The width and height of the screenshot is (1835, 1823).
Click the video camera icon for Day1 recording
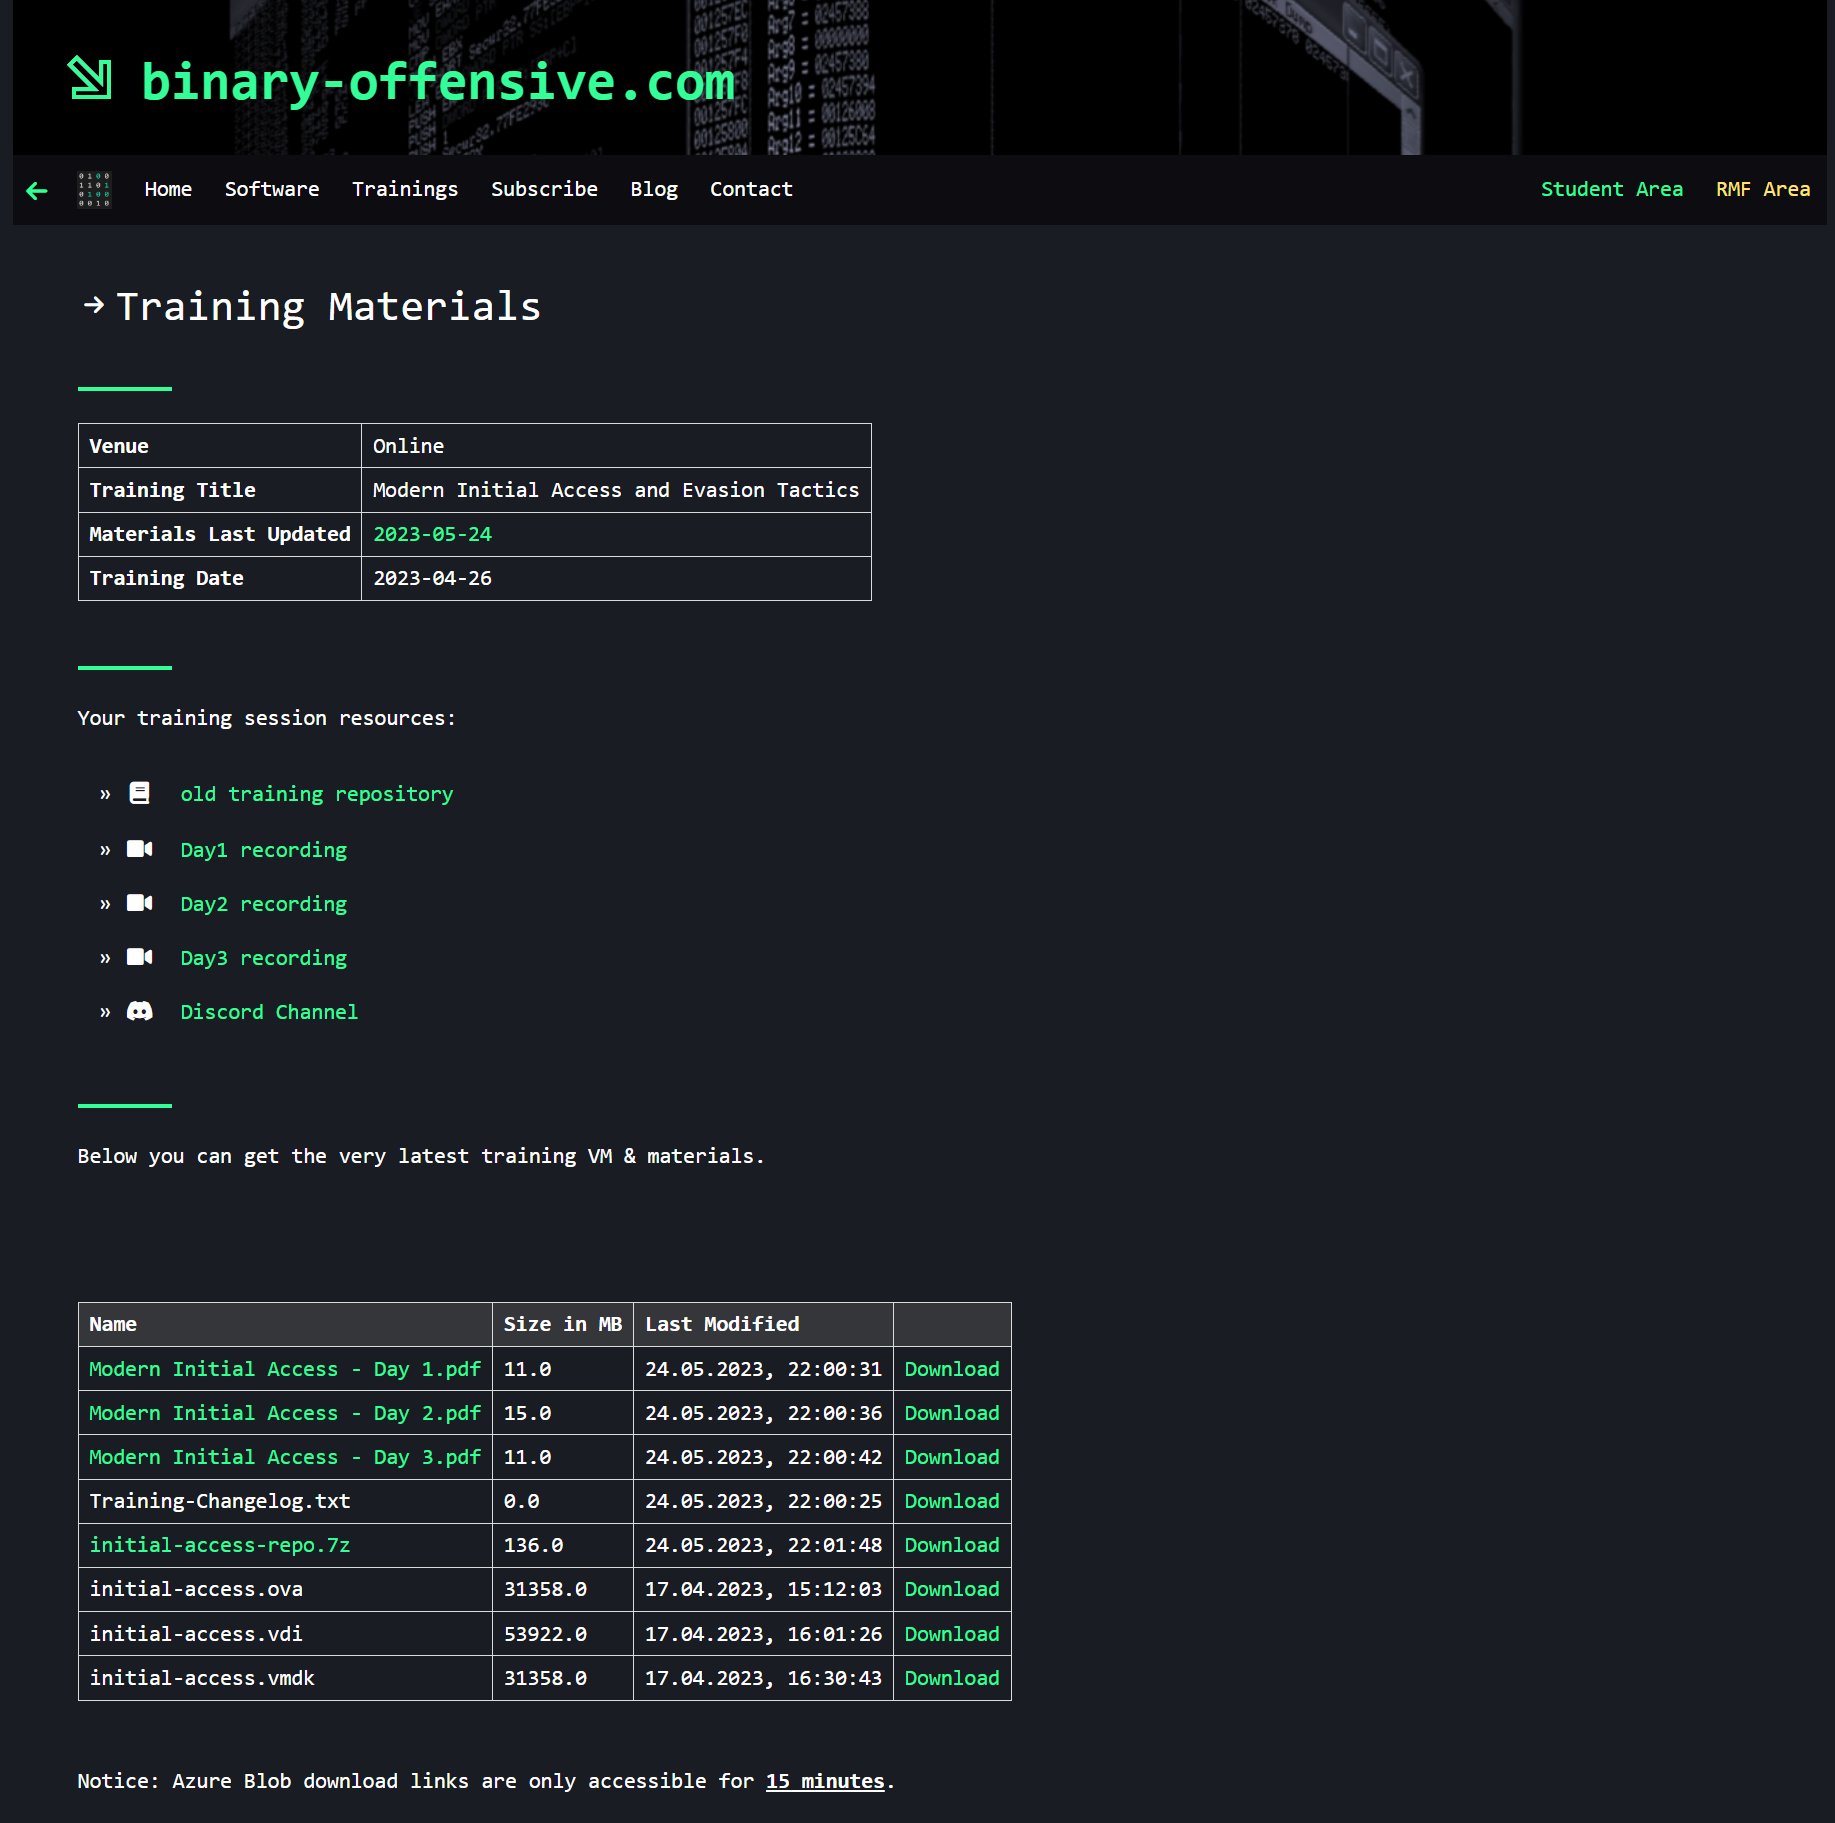tap(140, 850)
